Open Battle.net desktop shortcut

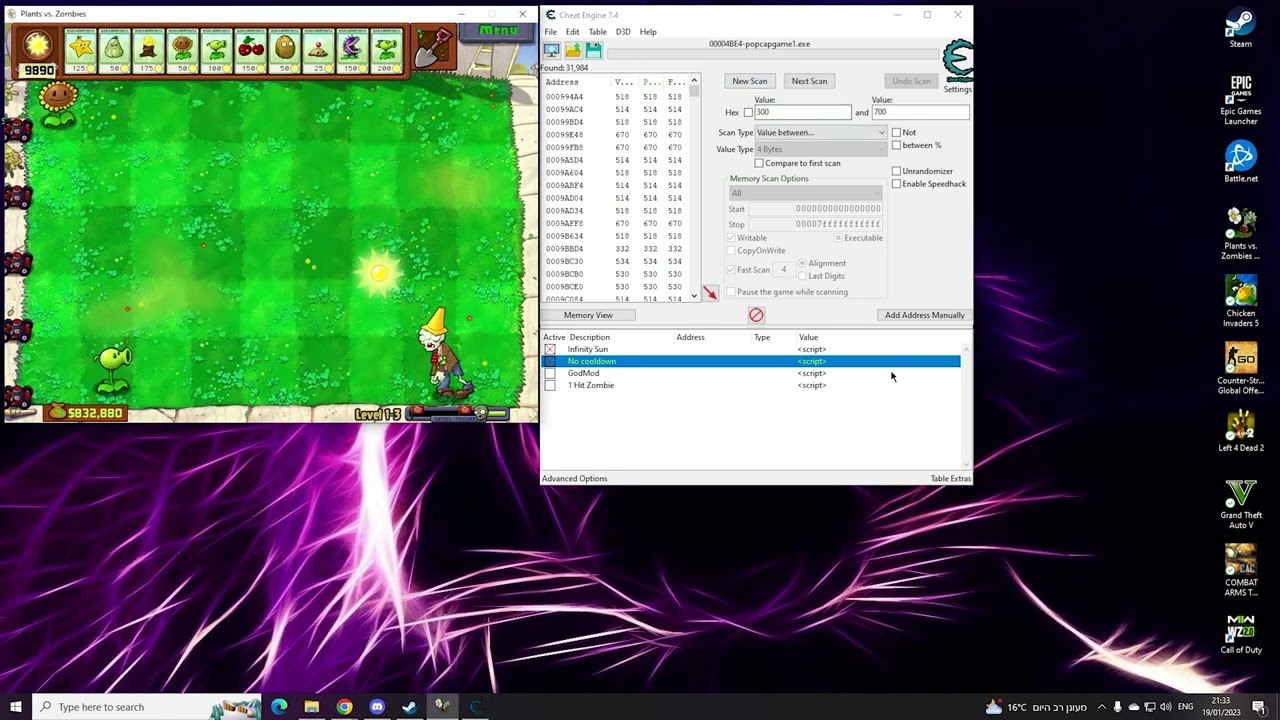tap(1240, 162)
